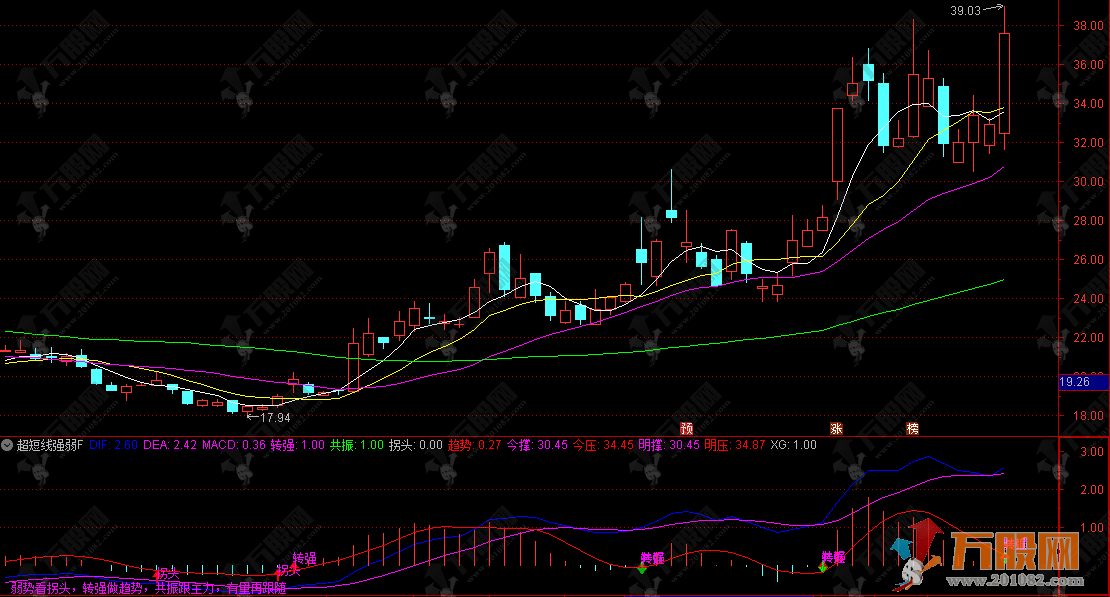This screenshot has width=1110, height=597.
Task: Open the indicator dropdown beside 超短线强弱F
Action: point(7,445)
